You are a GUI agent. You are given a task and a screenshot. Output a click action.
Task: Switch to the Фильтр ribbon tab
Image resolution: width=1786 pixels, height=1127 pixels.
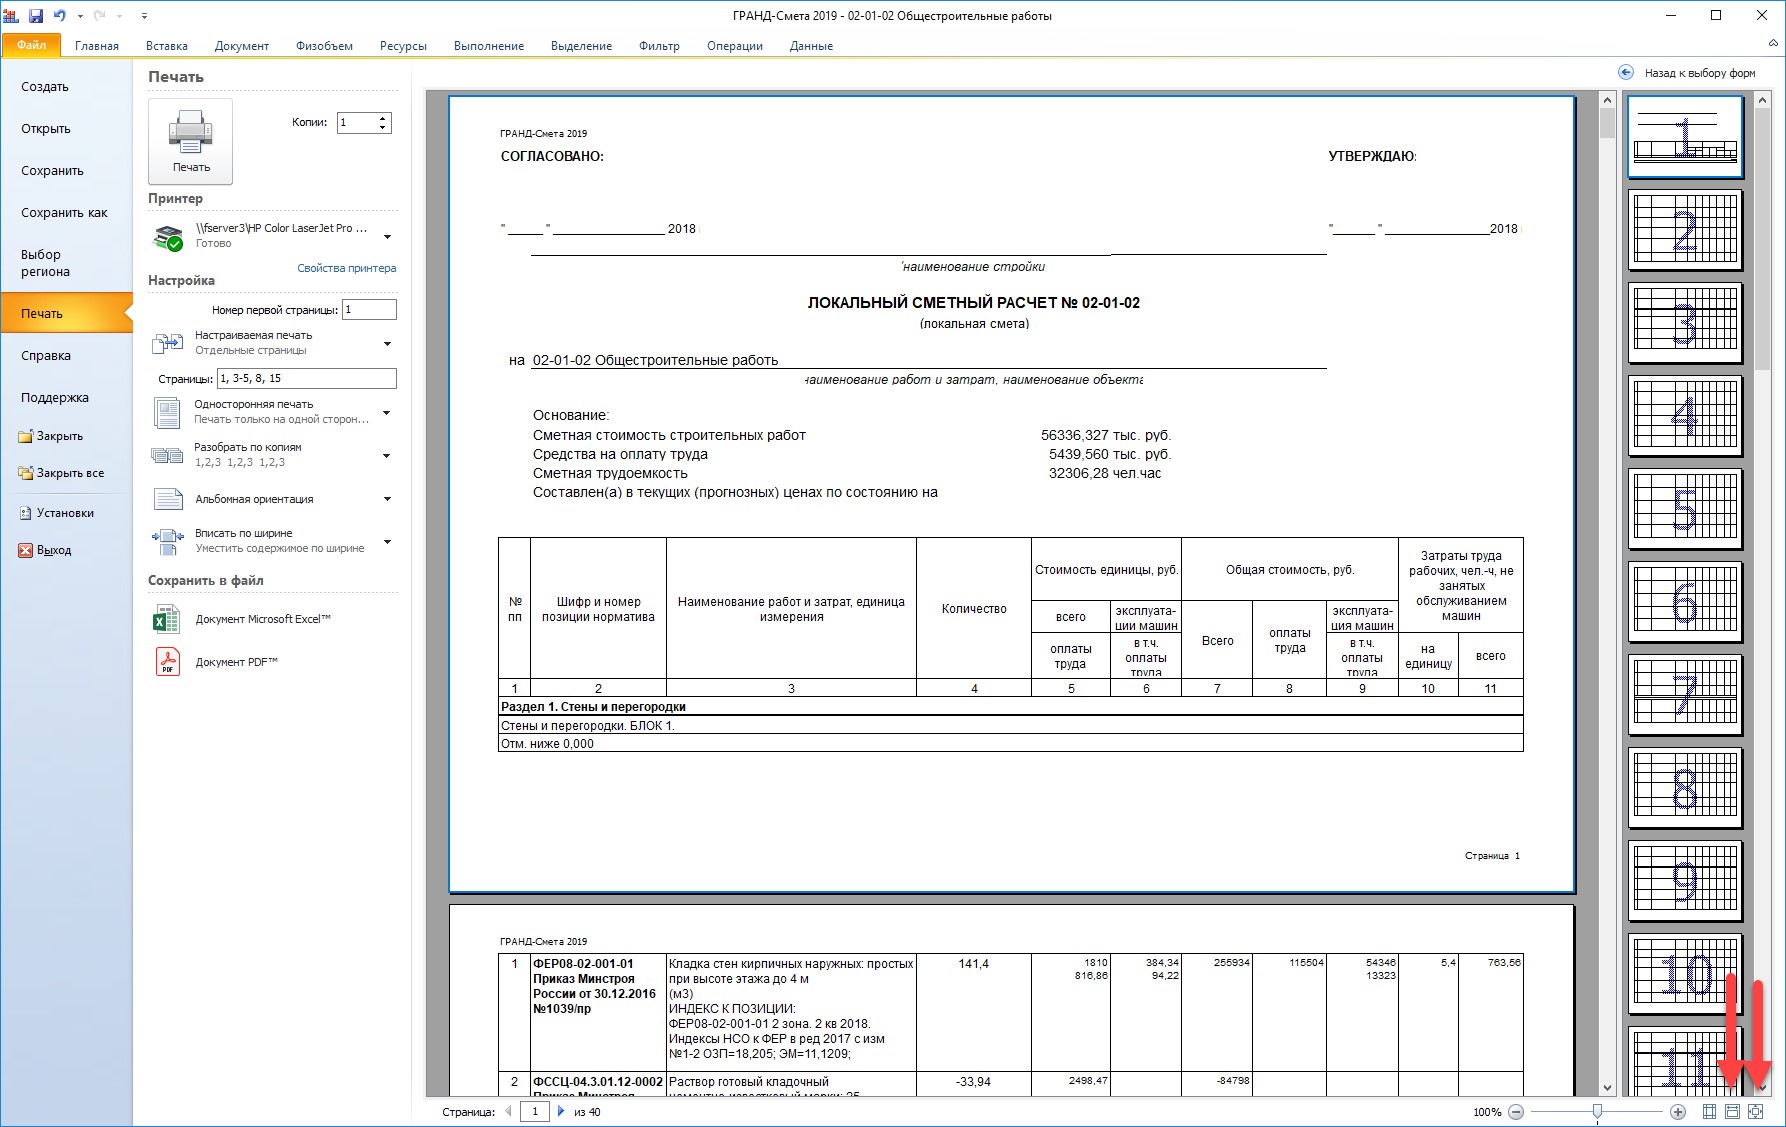(x=659, y=46)
